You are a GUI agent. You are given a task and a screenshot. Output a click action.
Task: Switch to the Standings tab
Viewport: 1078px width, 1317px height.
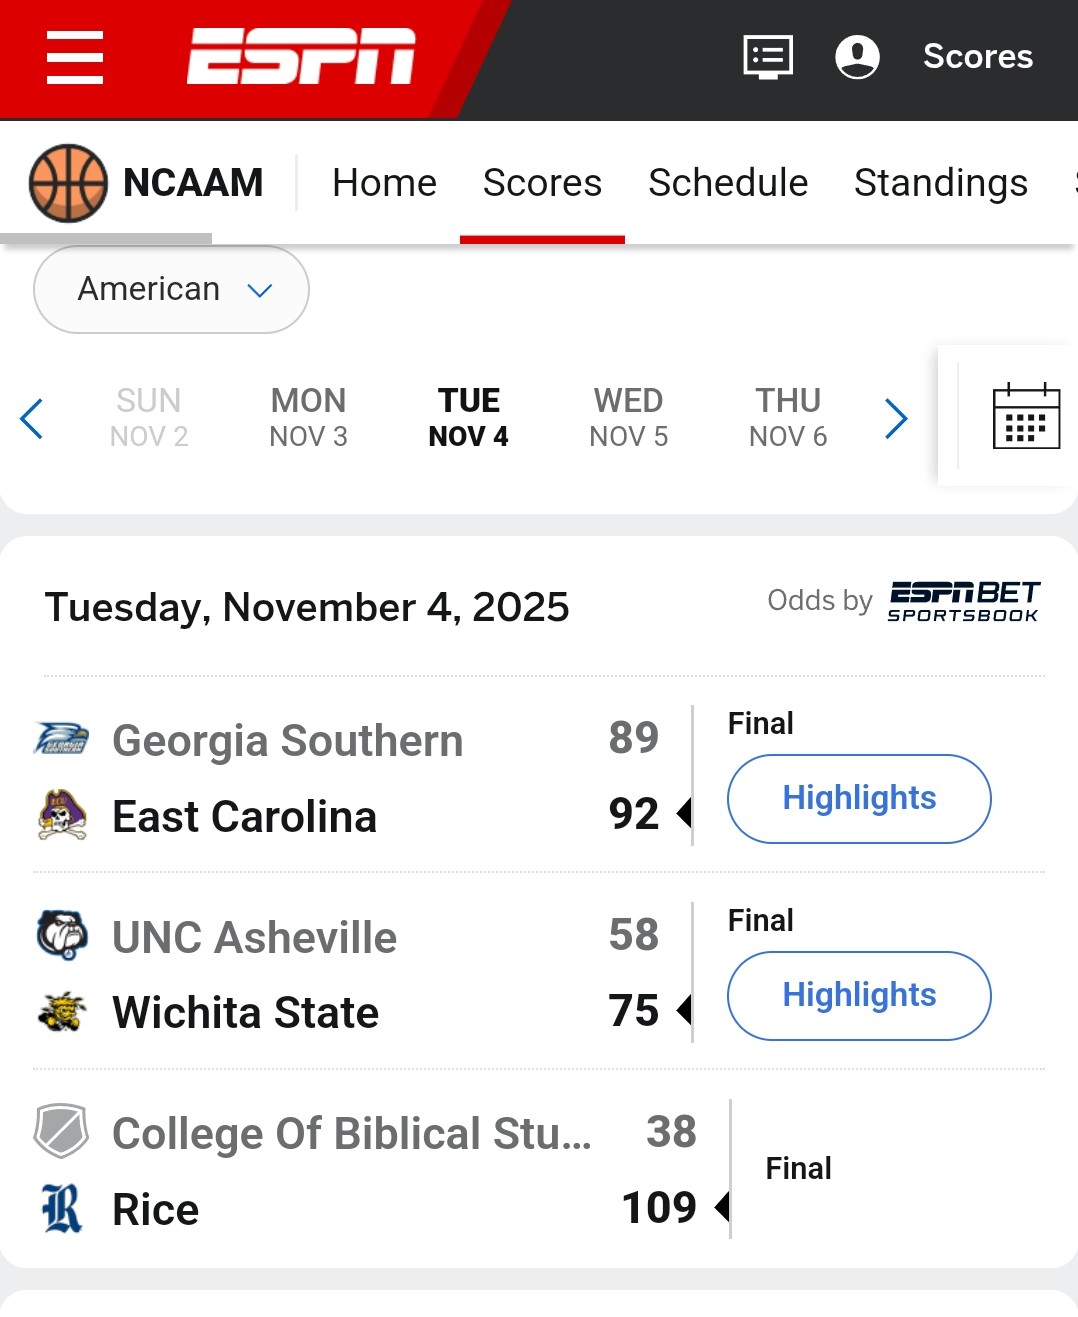(940, 183)
